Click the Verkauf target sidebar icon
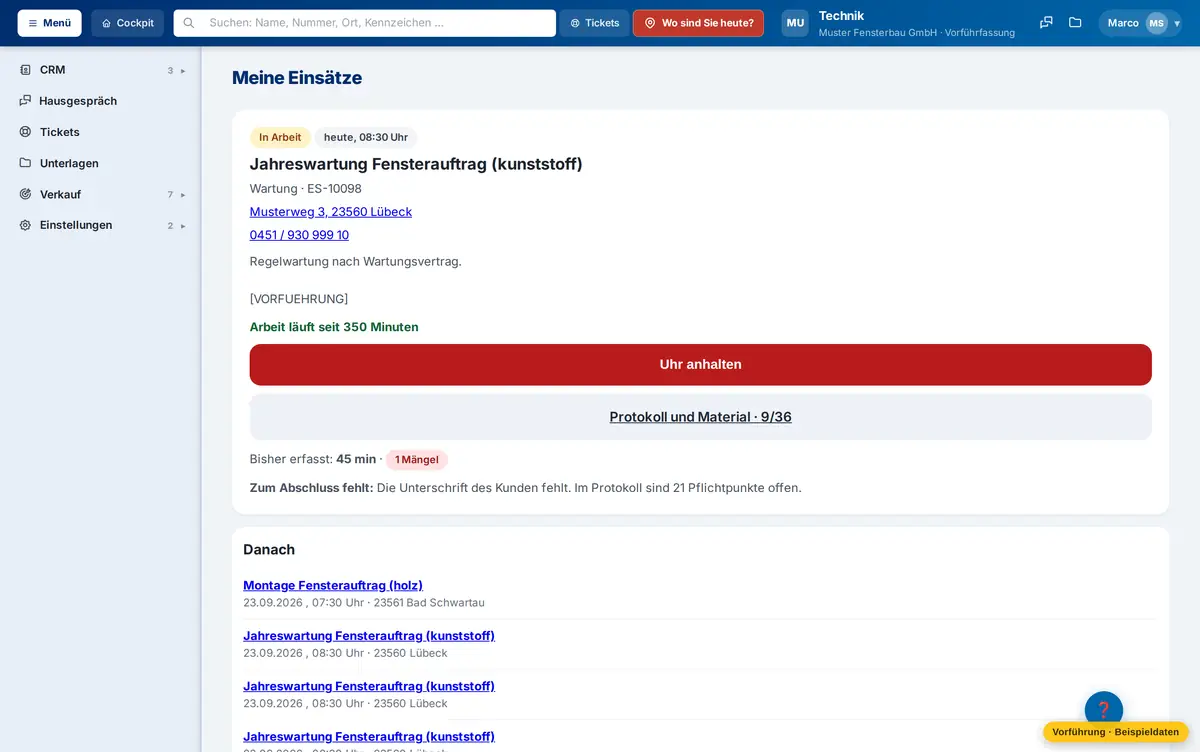 26,194
